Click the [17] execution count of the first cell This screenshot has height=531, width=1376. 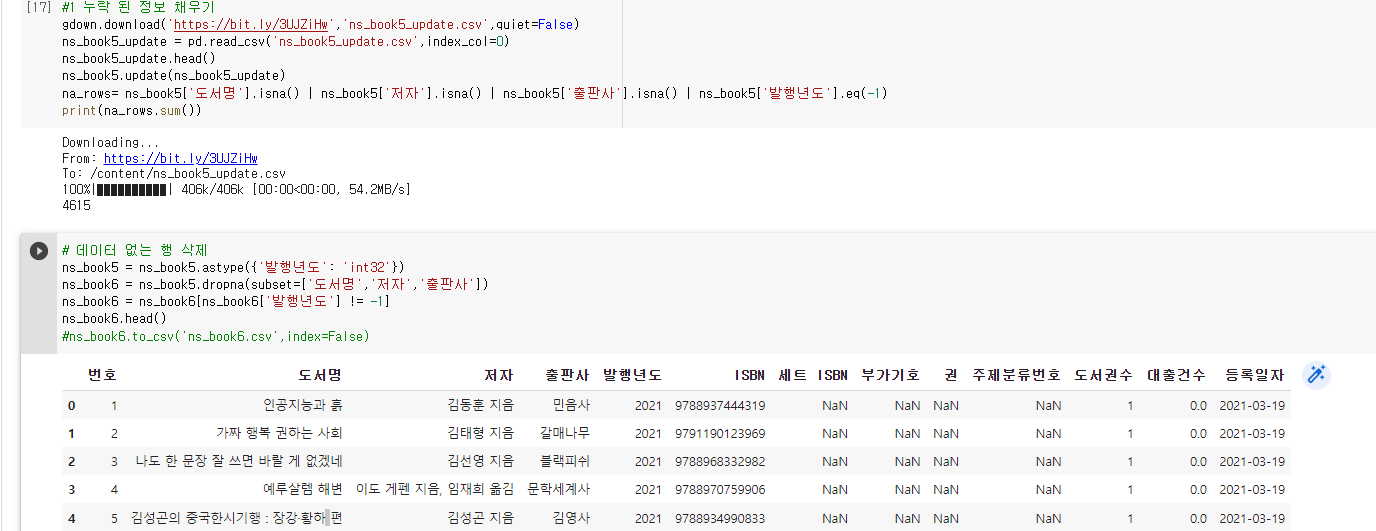click(x=39, y=6)
